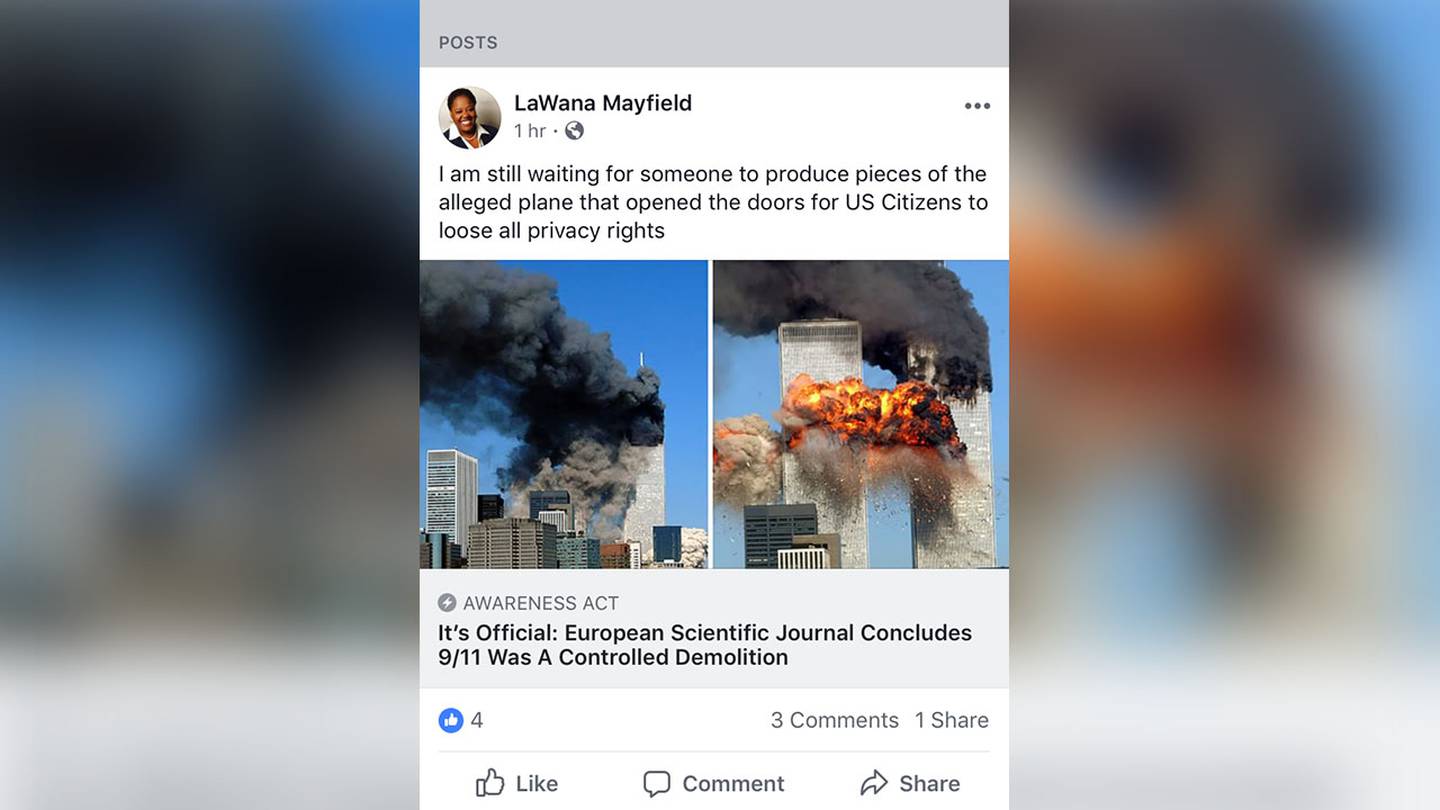Click the AWARENESS ACT source label

(x=541, y=603)
